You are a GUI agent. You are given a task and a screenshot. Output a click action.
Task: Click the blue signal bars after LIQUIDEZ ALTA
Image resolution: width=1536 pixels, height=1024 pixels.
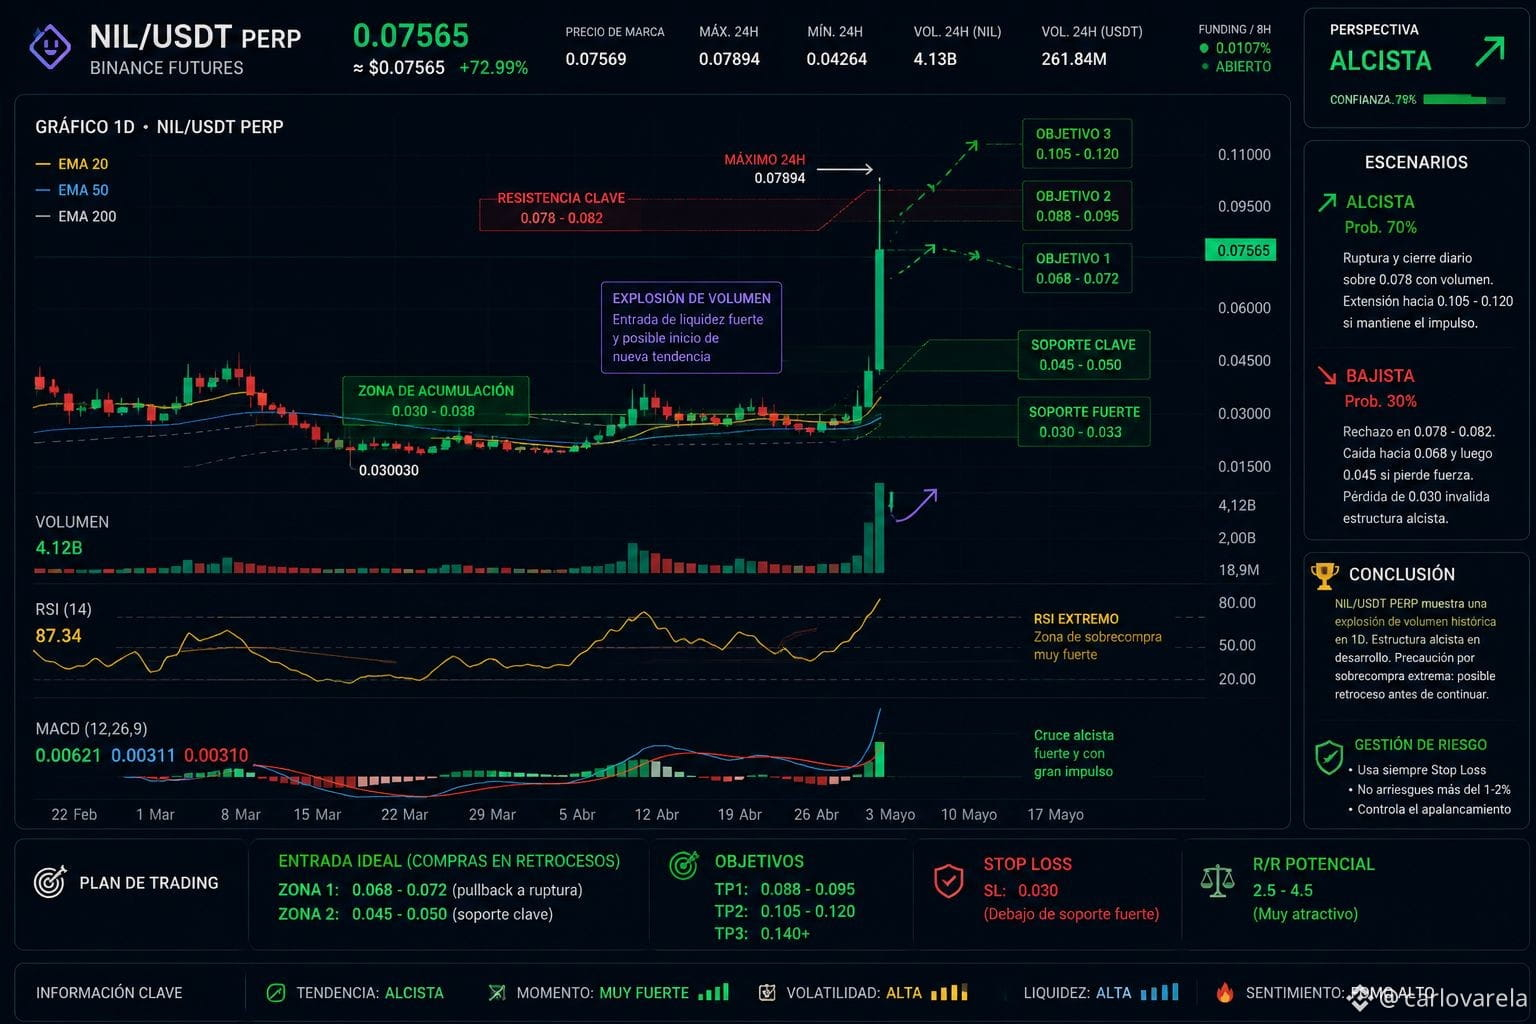click(1160, 992)
